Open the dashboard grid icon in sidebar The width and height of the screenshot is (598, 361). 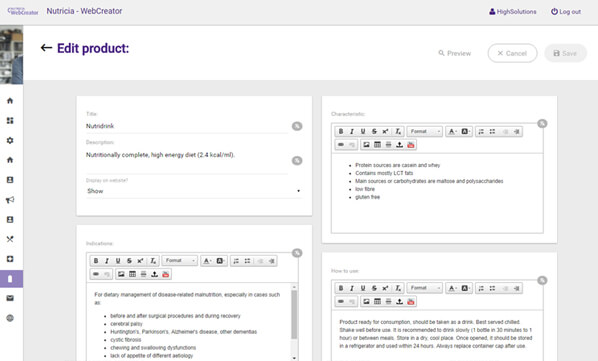(x=10, y=120)
